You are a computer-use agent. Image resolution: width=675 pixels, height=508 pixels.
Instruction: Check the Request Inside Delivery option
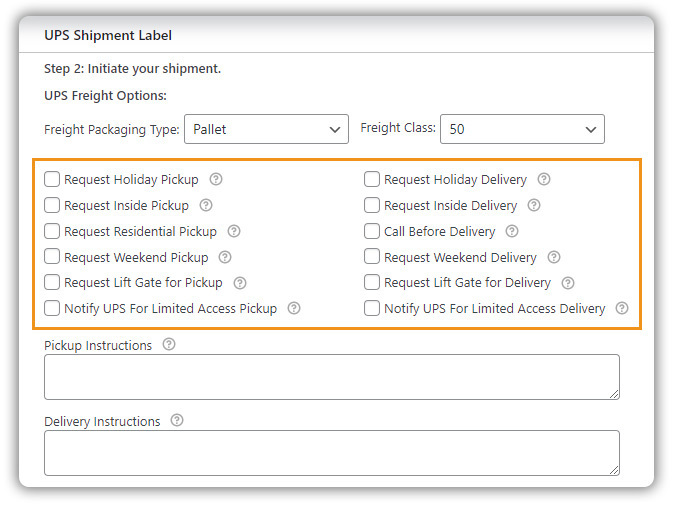click(x=372, y=205)
